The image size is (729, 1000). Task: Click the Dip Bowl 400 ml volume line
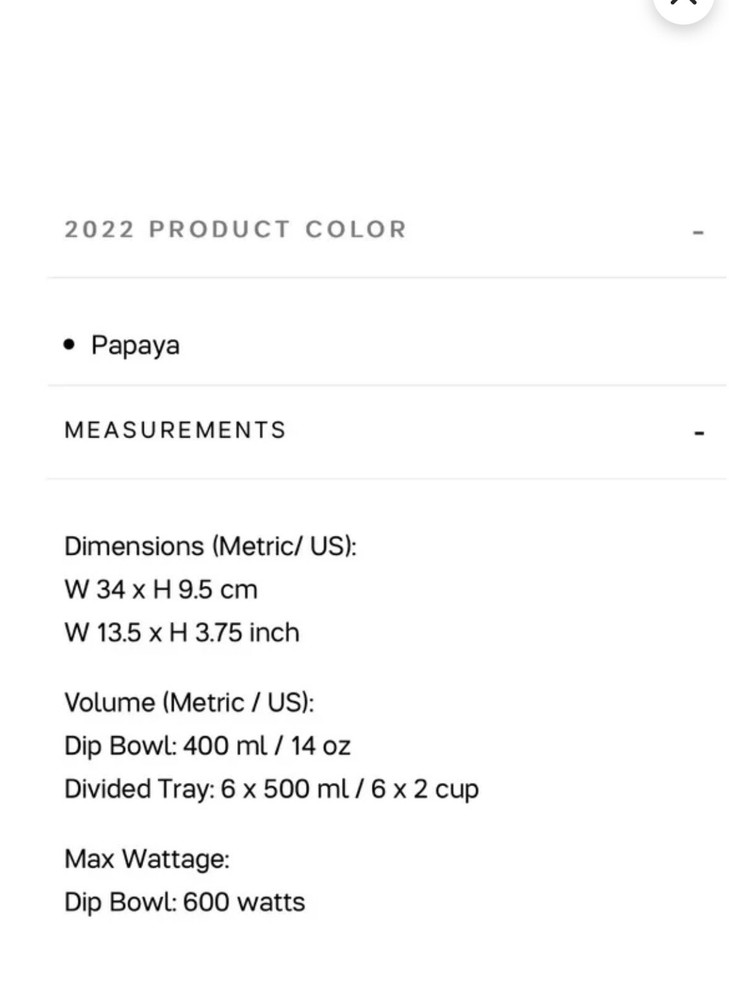[207, 745]
